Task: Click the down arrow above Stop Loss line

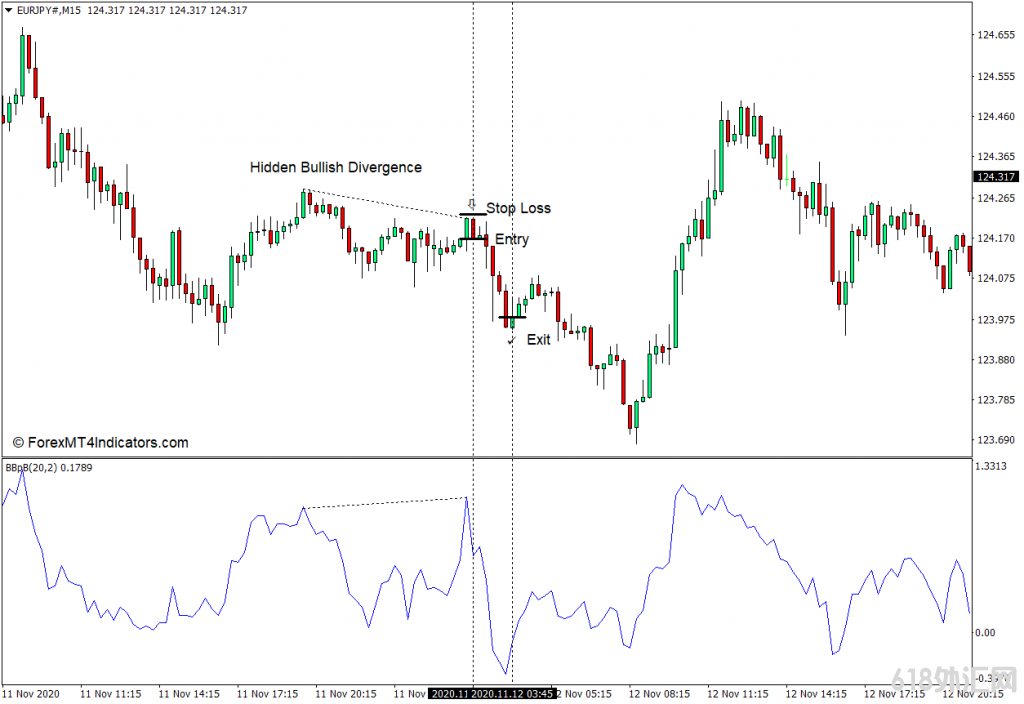Action: [x=473, y=204]
